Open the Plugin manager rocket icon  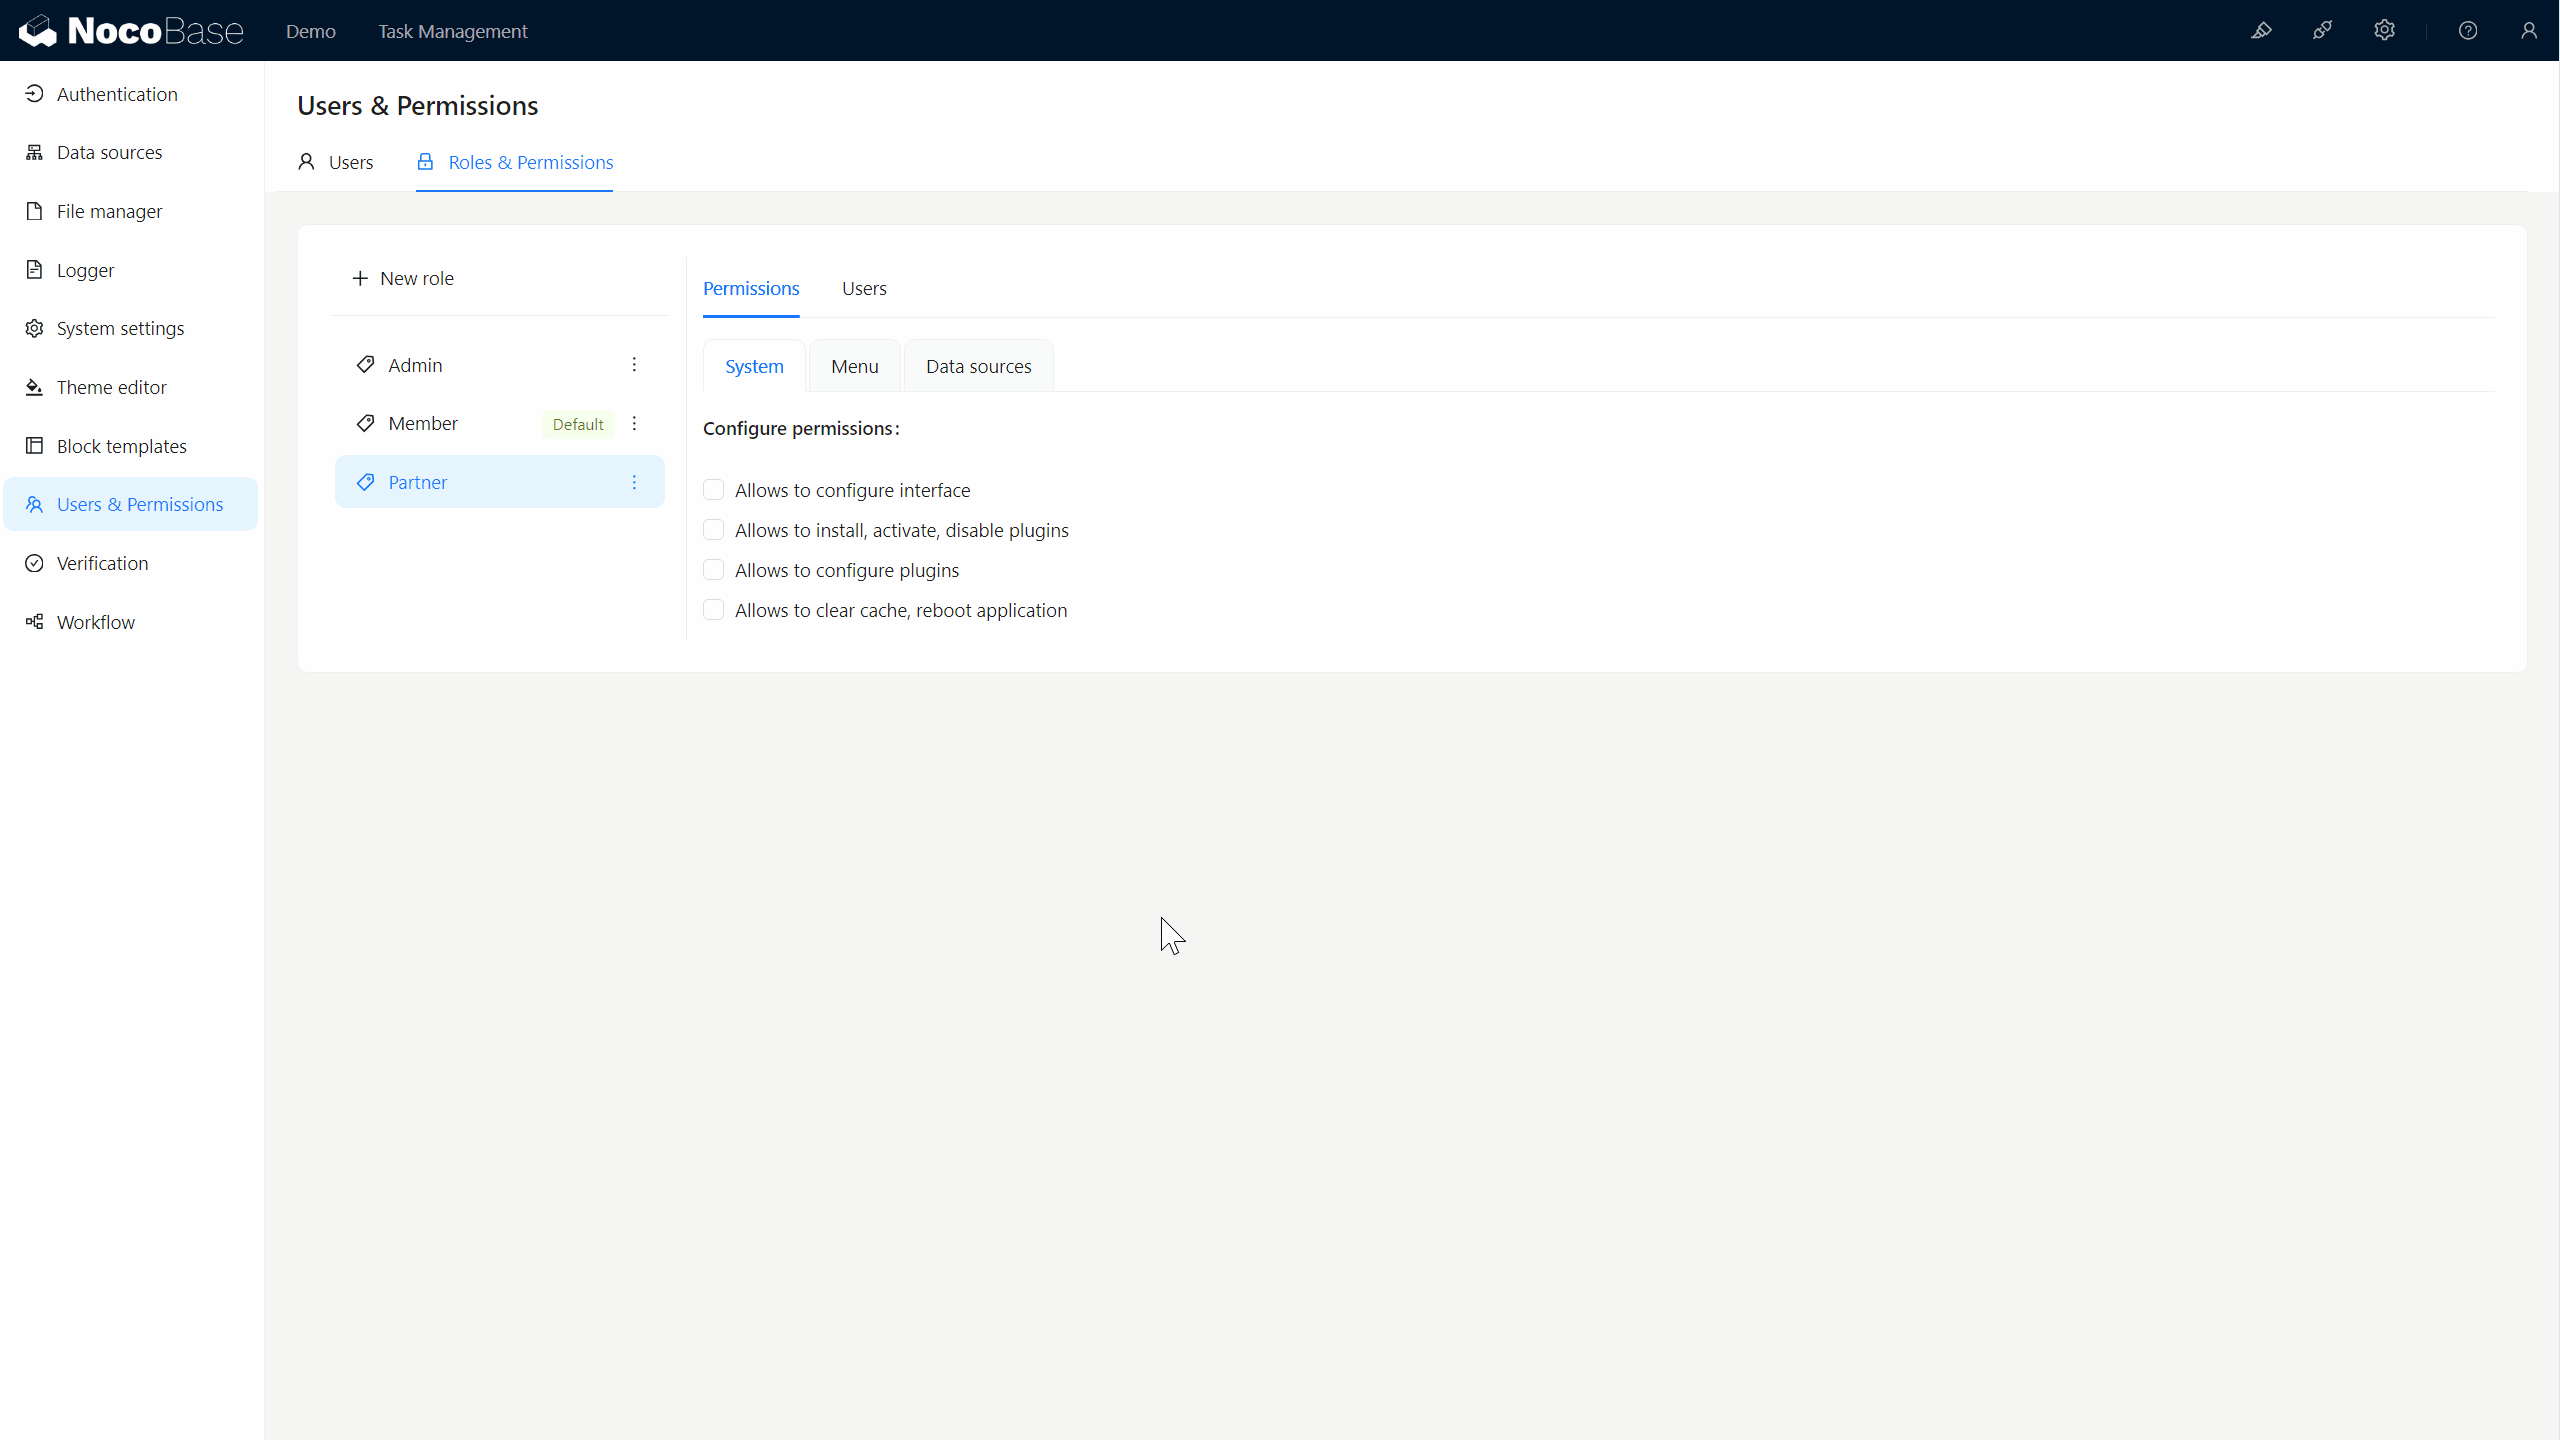pos(2322,30)
